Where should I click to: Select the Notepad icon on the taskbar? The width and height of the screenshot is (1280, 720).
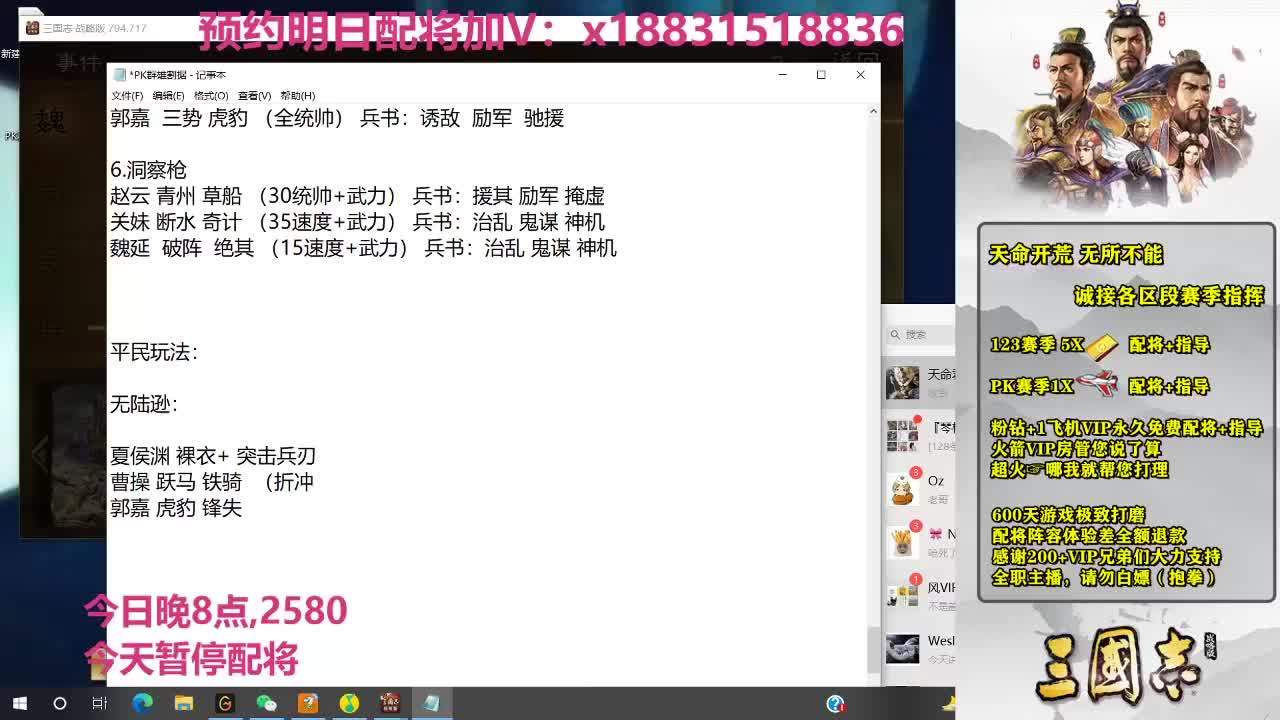432,704
